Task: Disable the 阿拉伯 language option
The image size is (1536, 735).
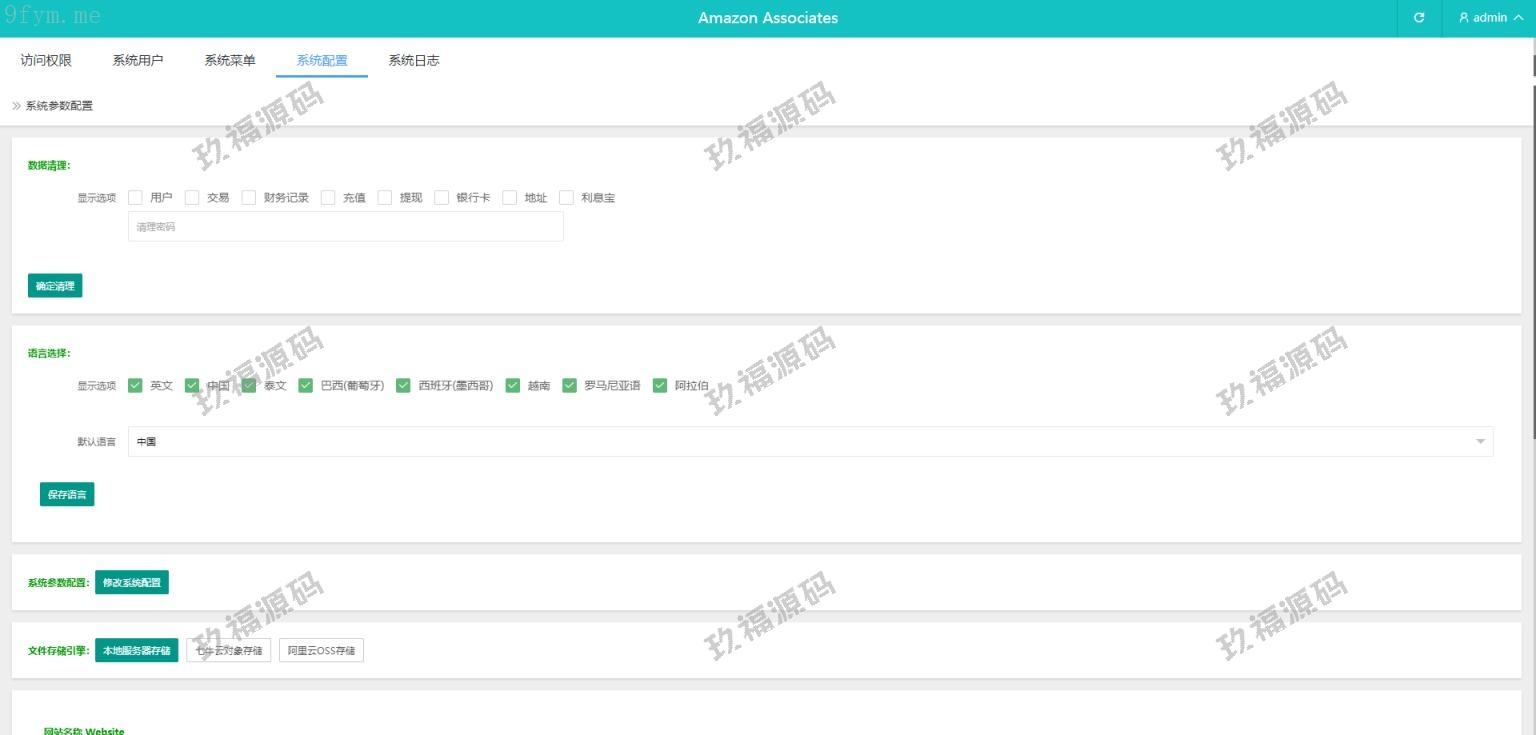Action: 660,386
